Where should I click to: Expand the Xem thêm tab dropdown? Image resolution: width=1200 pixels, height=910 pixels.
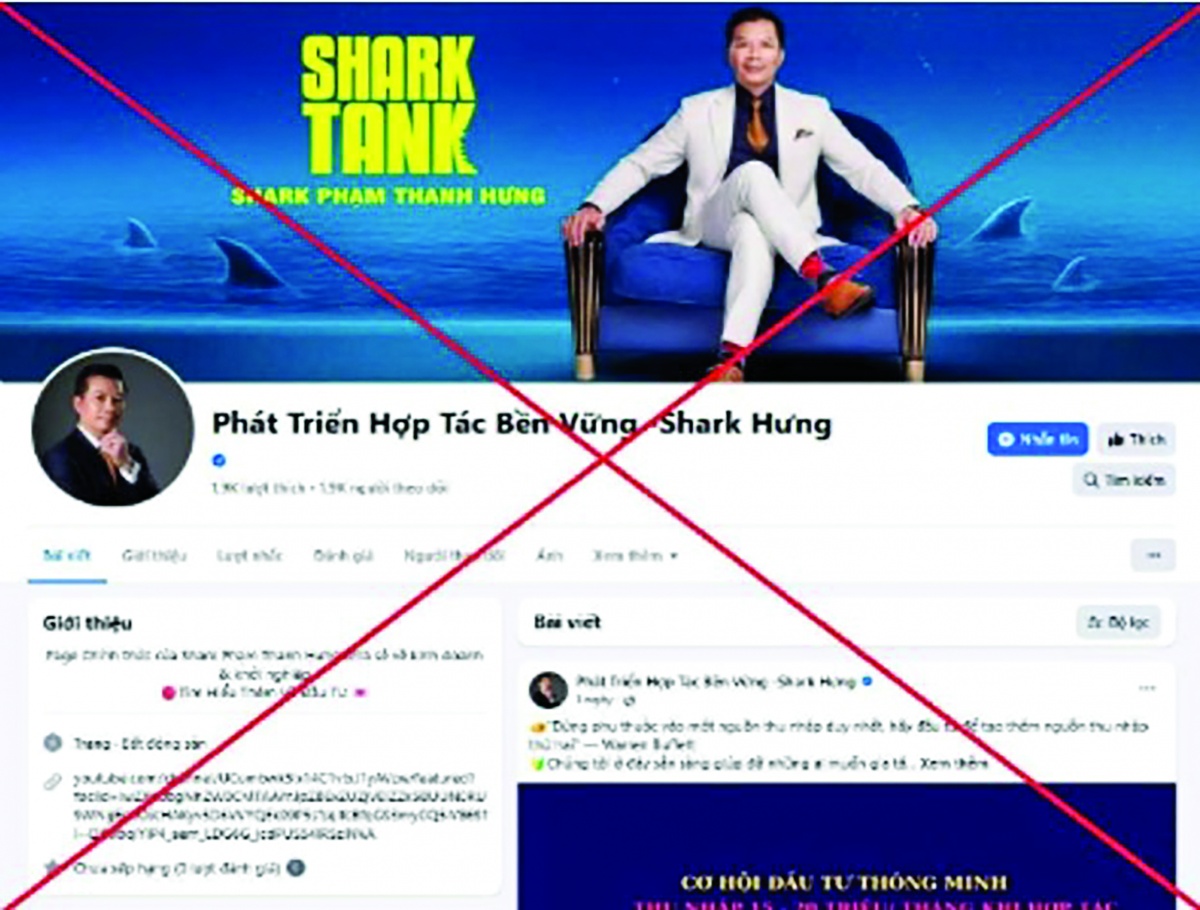[x=635, y=555]
